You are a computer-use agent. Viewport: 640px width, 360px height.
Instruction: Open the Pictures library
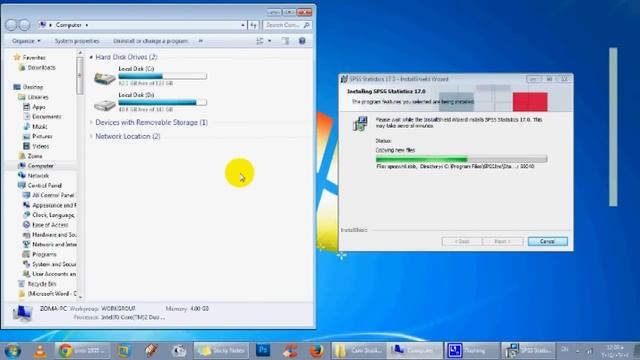pyautogui.click(x=42, y=136)
